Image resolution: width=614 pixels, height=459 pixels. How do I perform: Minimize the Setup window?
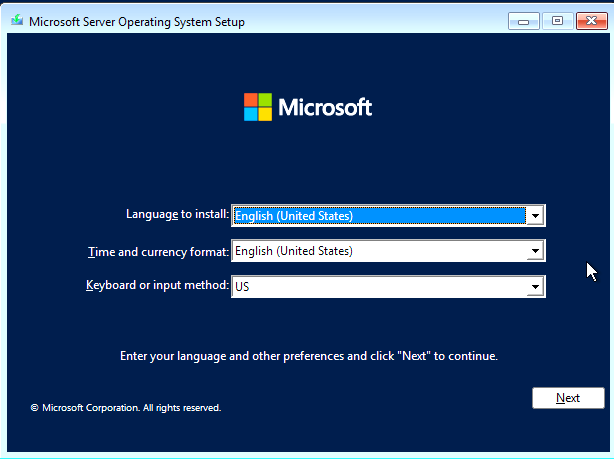click(524, 21)
